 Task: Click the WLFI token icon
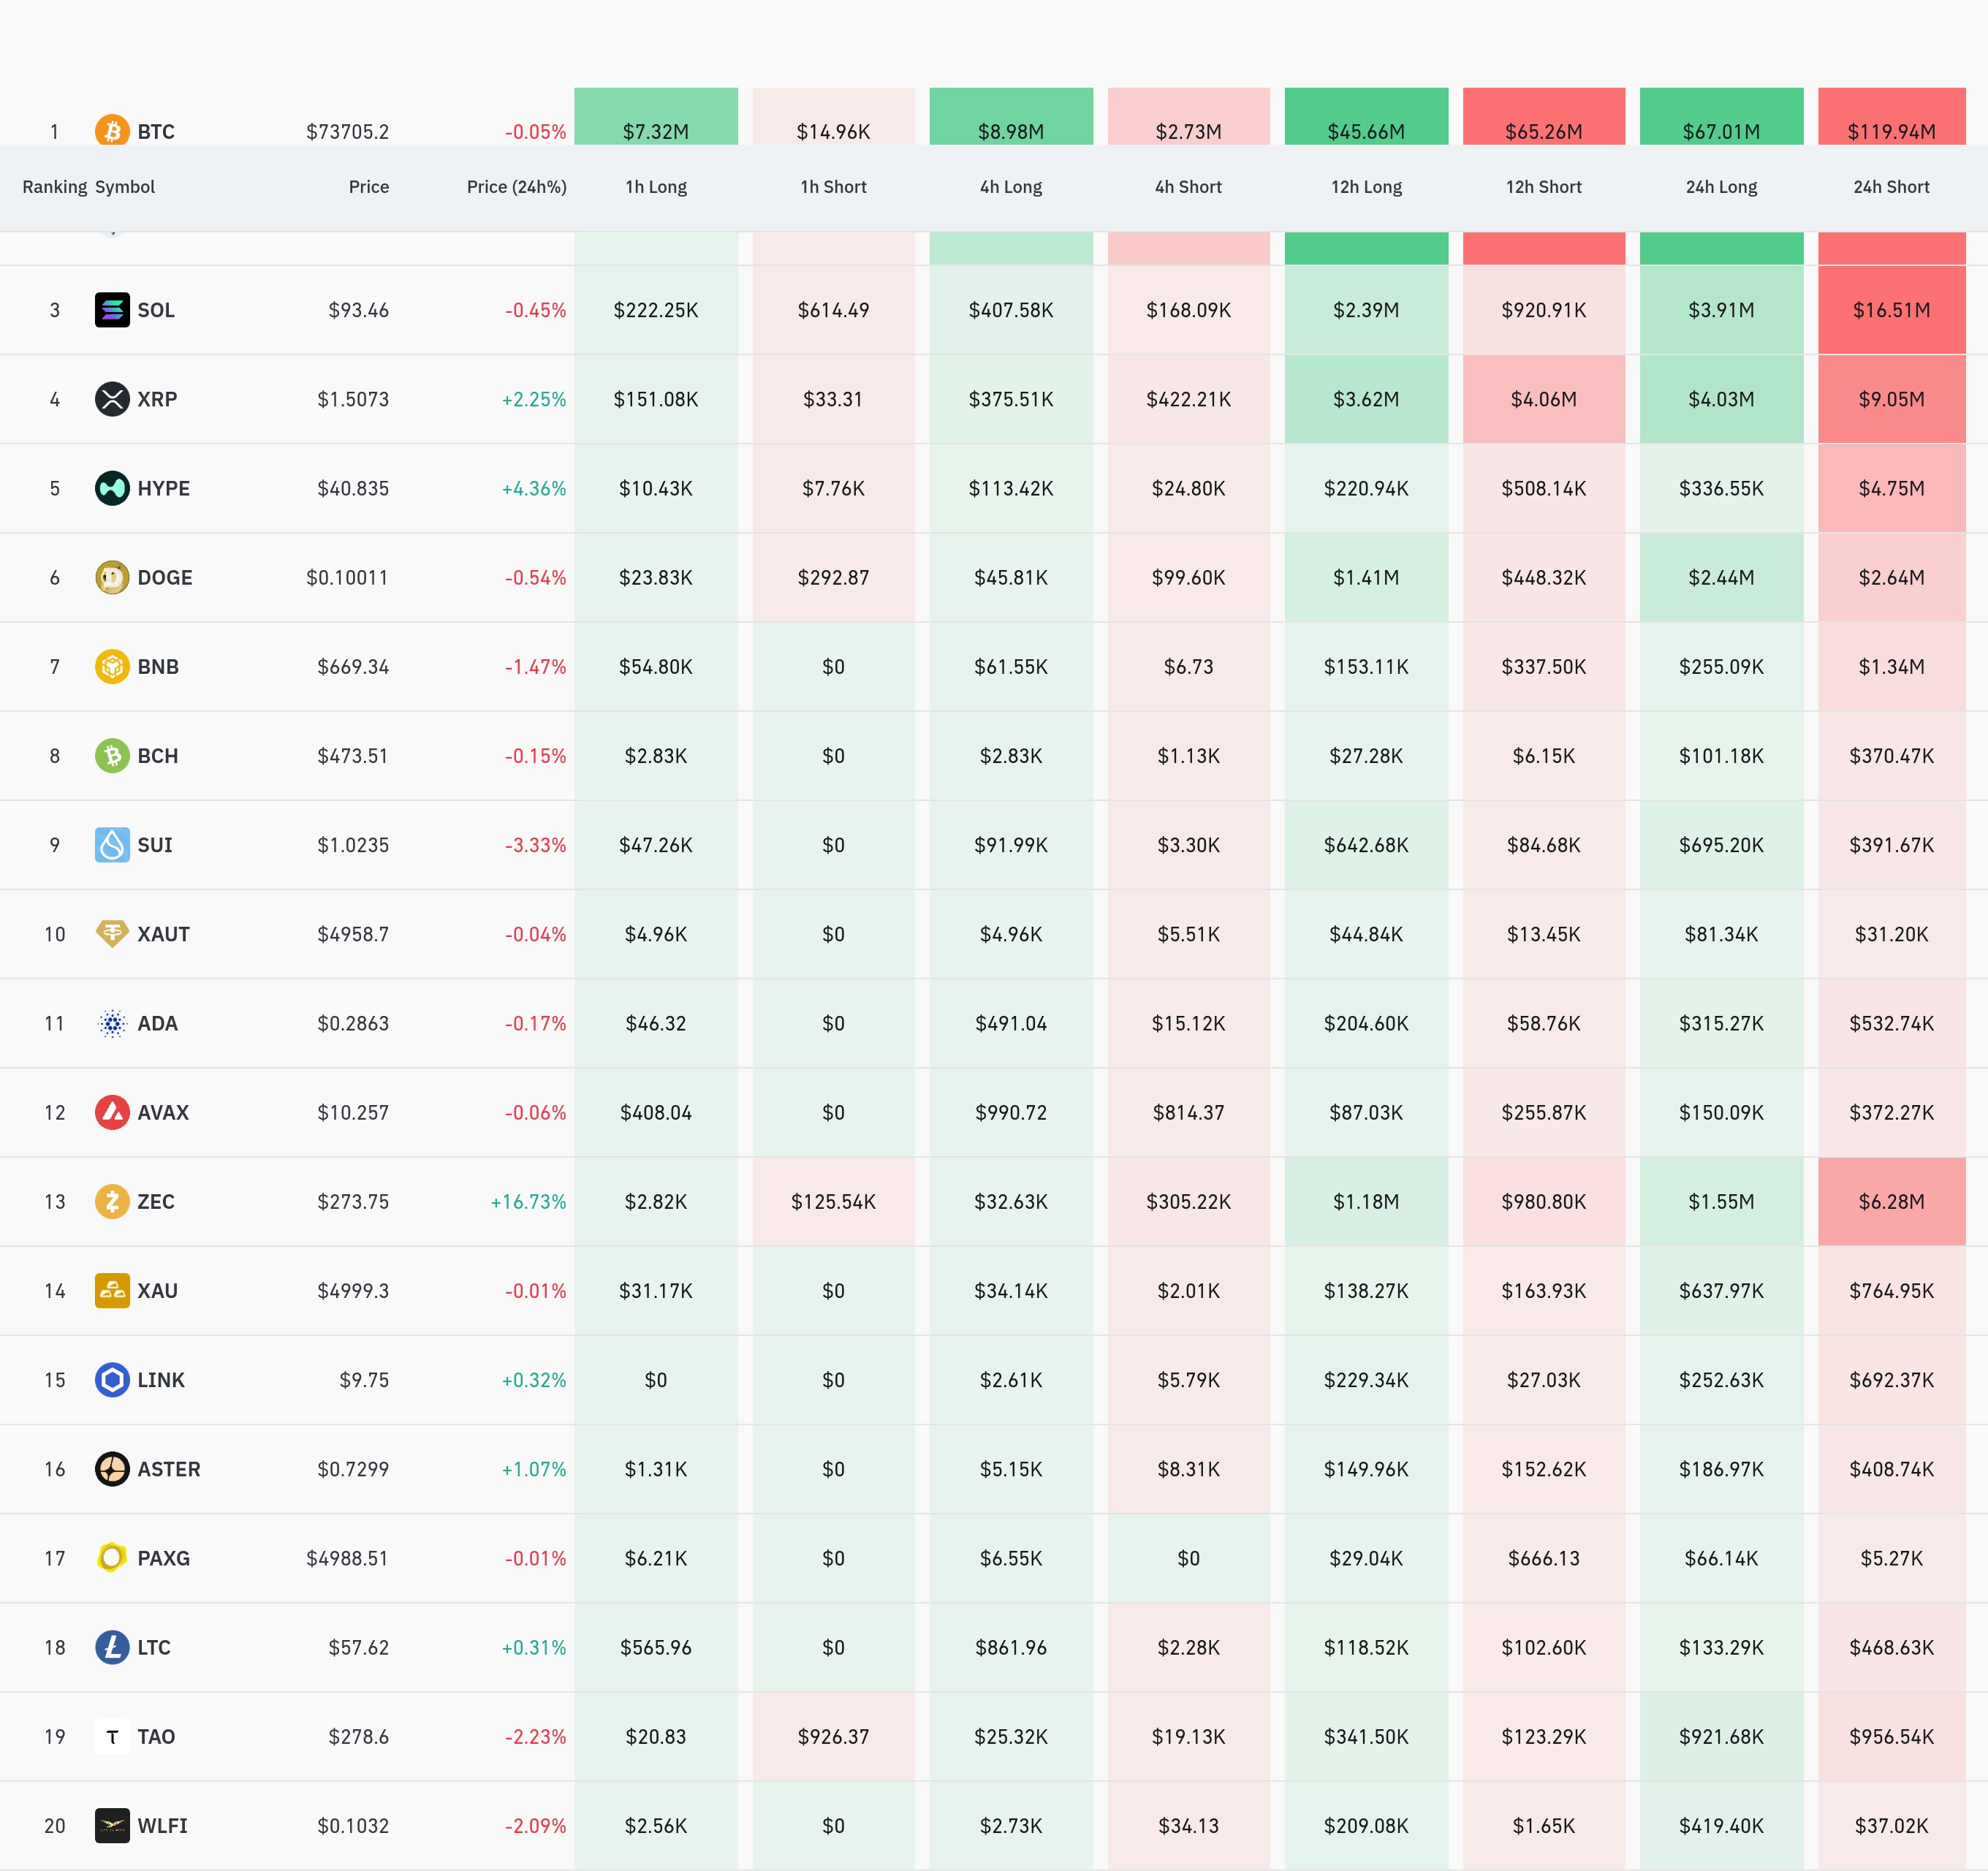click(112, 1825)
